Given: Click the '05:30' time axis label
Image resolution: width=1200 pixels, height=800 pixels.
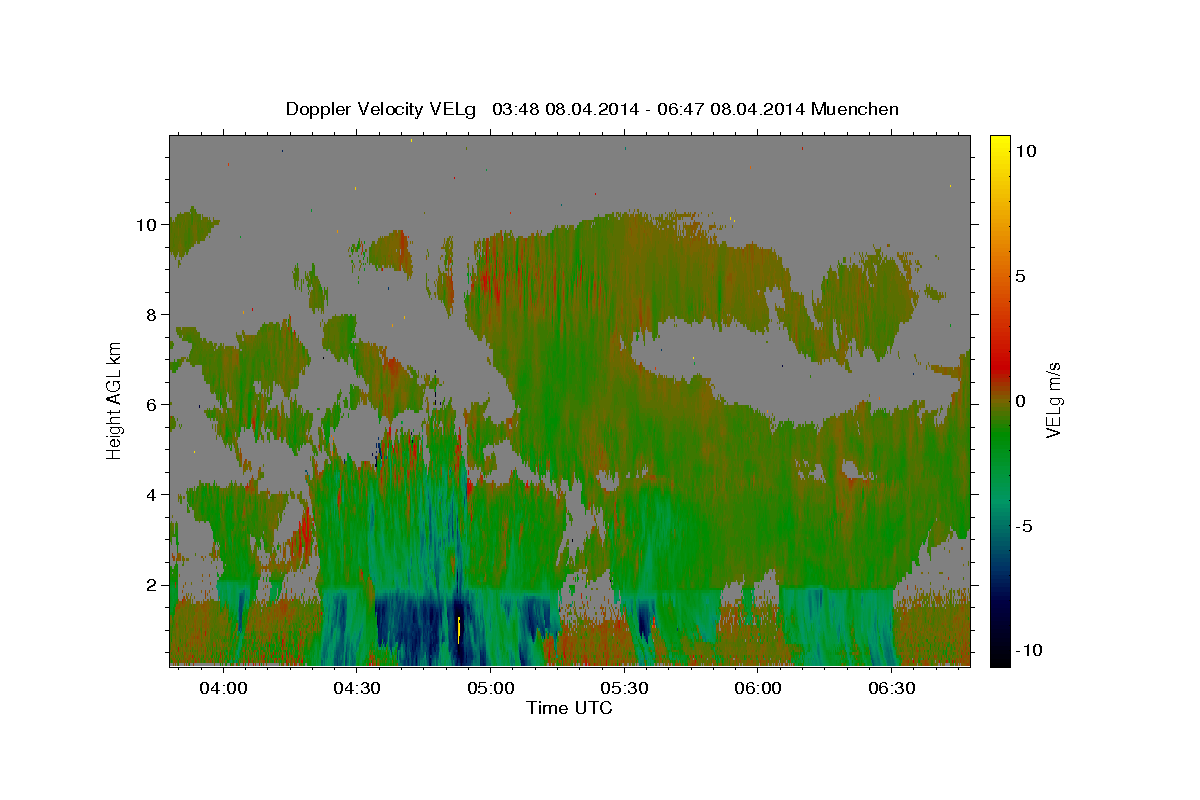Looking at the screenshot, I should coord(625,689).
